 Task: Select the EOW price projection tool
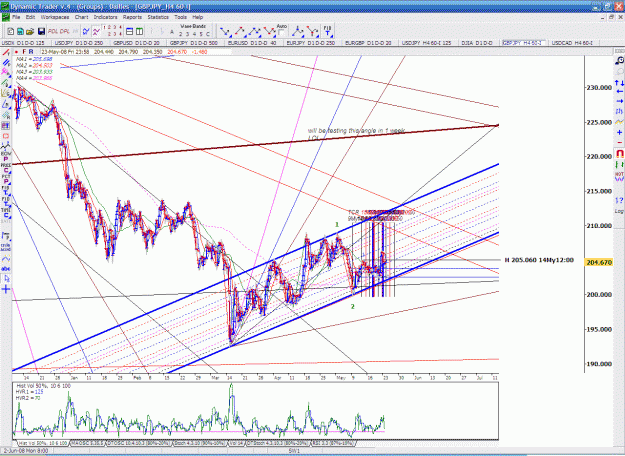pos(6,155)
